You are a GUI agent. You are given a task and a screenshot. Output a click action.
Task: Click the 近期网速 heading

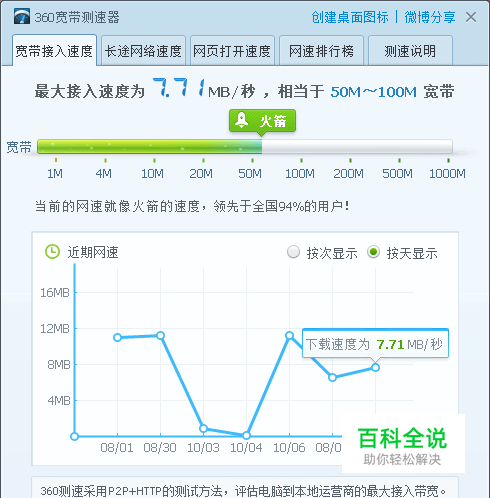[93, 252]
